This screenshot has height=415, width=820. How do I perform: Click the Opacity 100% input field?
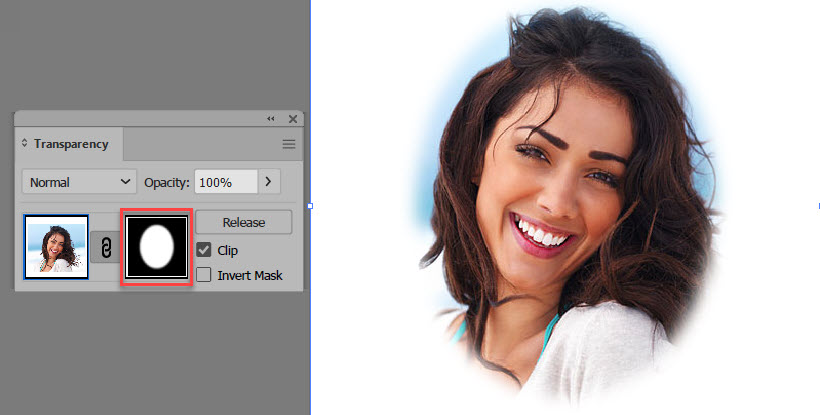pos(226,182)
